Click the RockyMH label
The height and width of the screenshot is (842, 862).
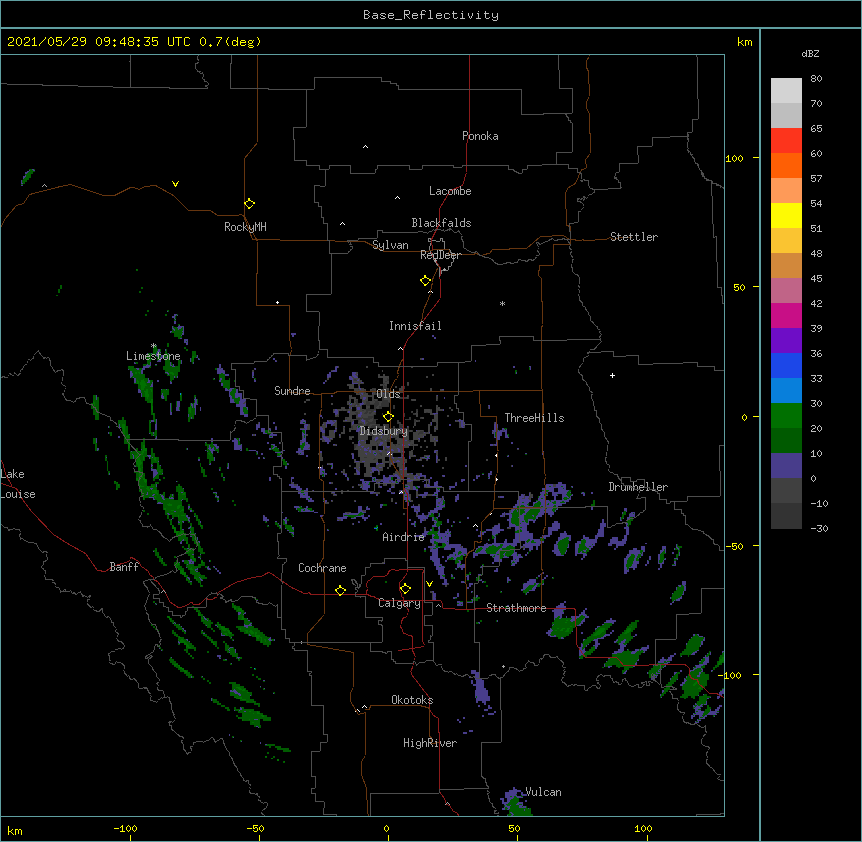[245, 227]
